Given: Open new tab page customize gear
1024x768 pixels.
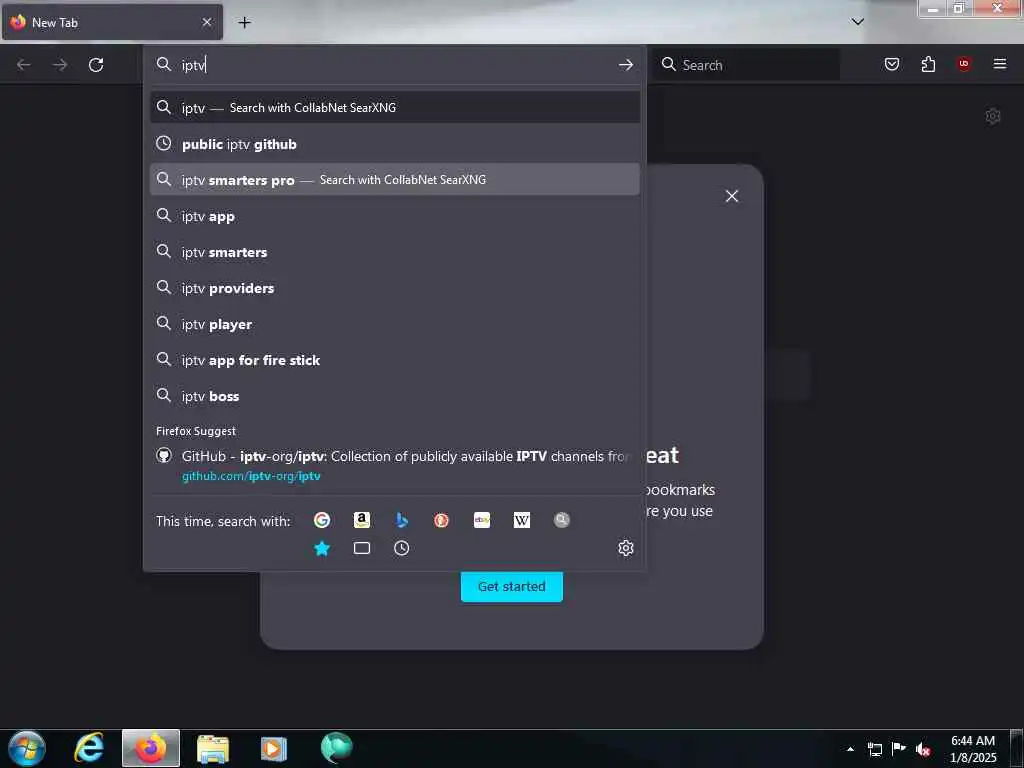Looking at the screenshot, I should pyautogui.click(x=993, y=116).
